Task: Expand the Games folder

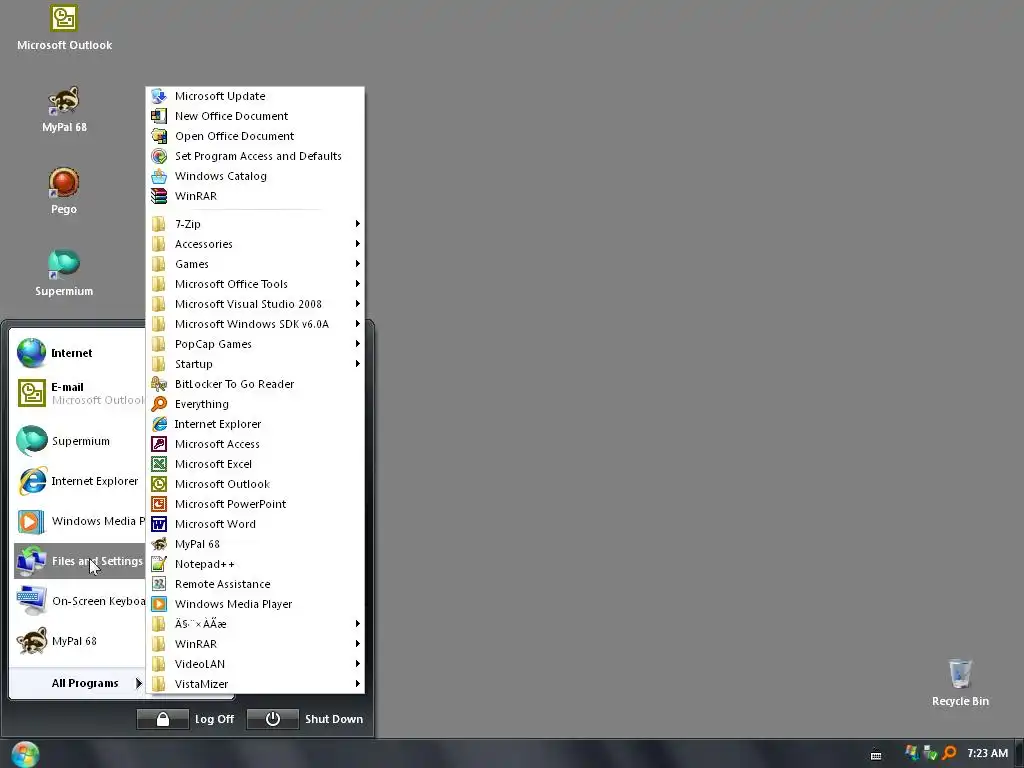Action: (x=255, y=264)
